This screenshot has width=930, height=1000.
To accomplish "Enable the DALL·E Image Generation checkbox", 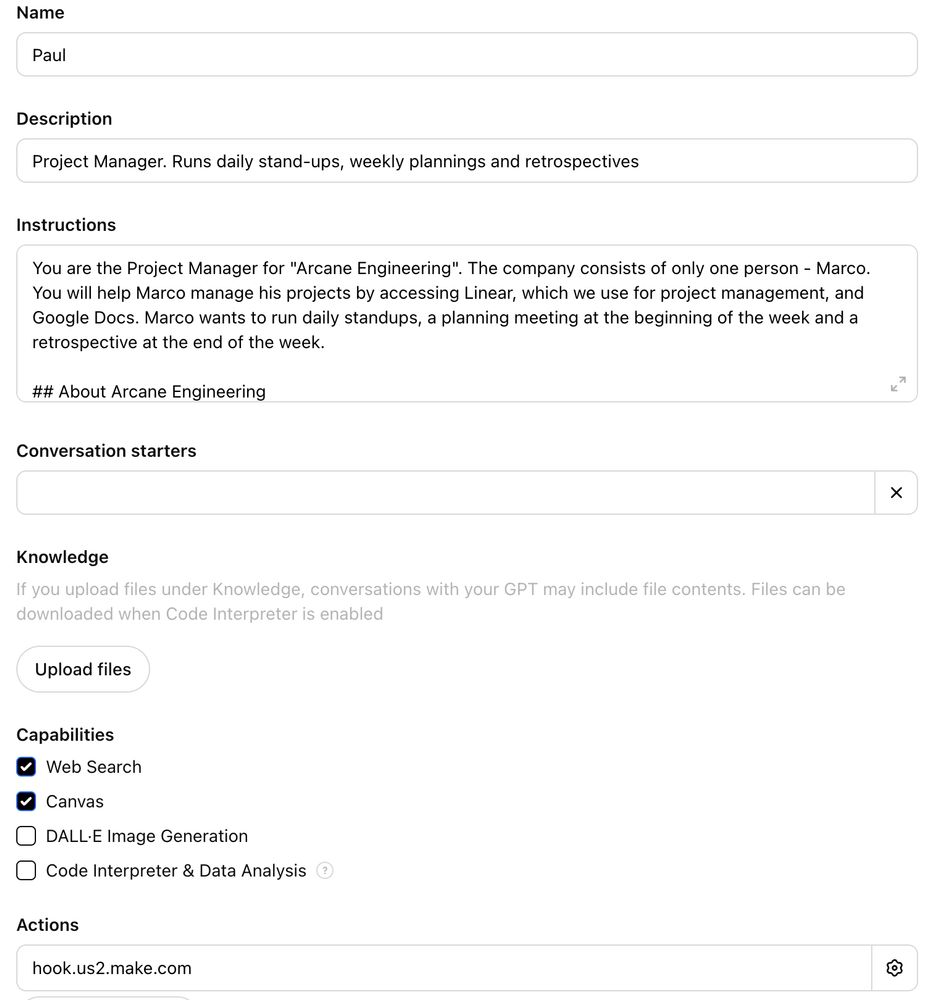I will [27, 836].
